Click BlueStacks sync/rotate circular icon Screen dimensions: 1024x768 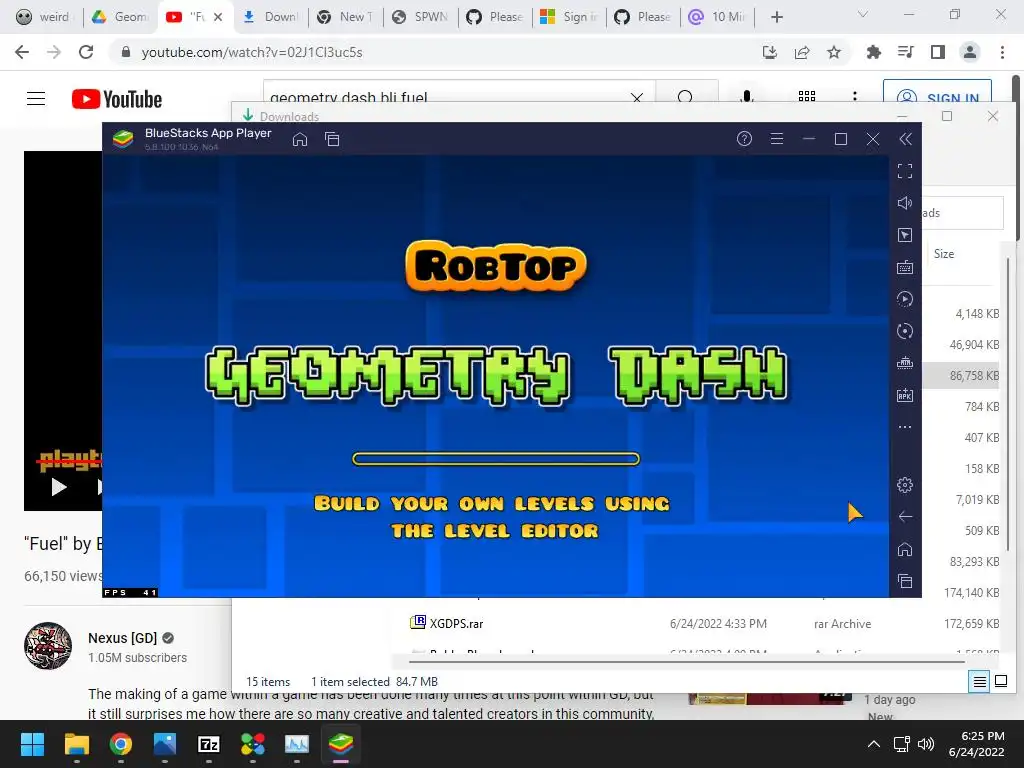(x=905, y=331)
